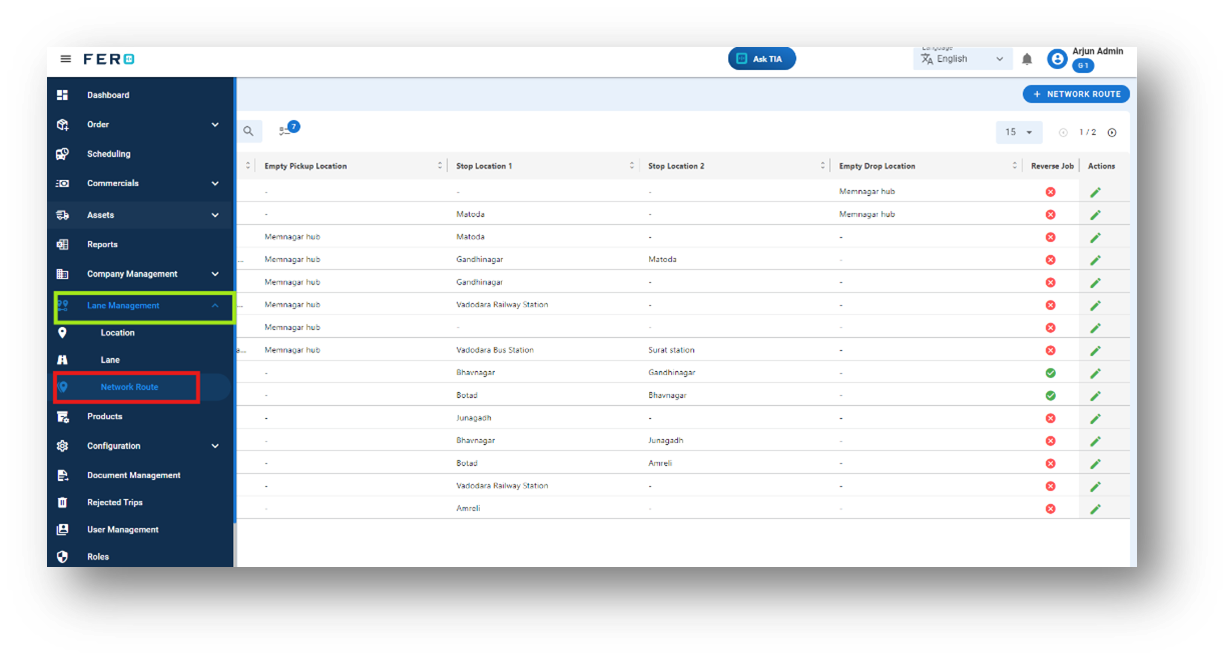This screenshot has height=662, width=1232.
Task: Click the + NETWORK ROUTE button
Action: 1076,94
